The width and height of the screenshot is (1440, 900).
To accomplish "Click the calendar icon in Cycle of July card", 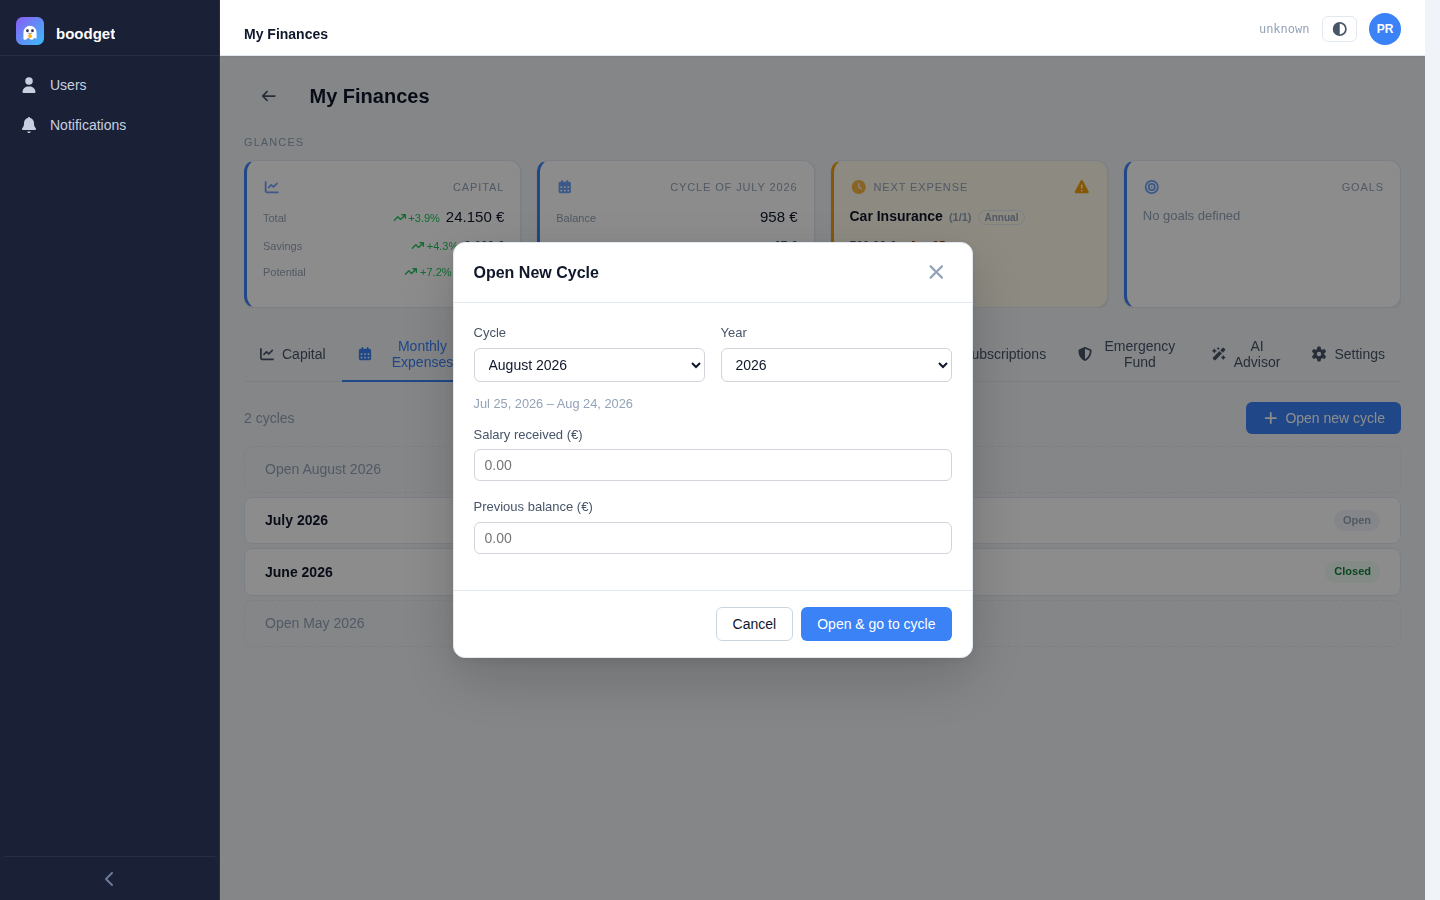I will tap(565, 187).
